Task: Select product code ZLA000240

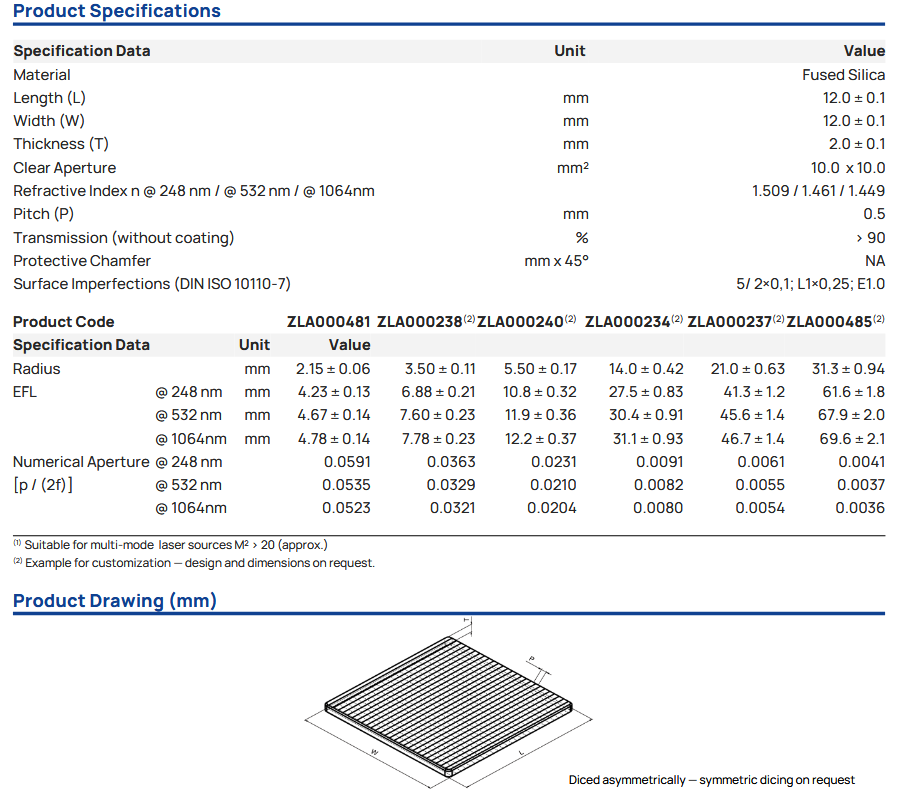Action: click(521, 322)
